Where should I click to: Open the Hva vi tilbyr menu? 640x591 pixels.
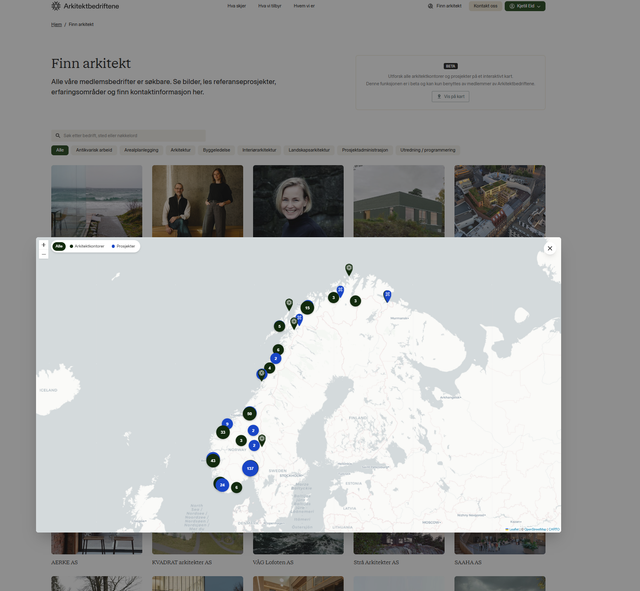(x=270, y=6)
